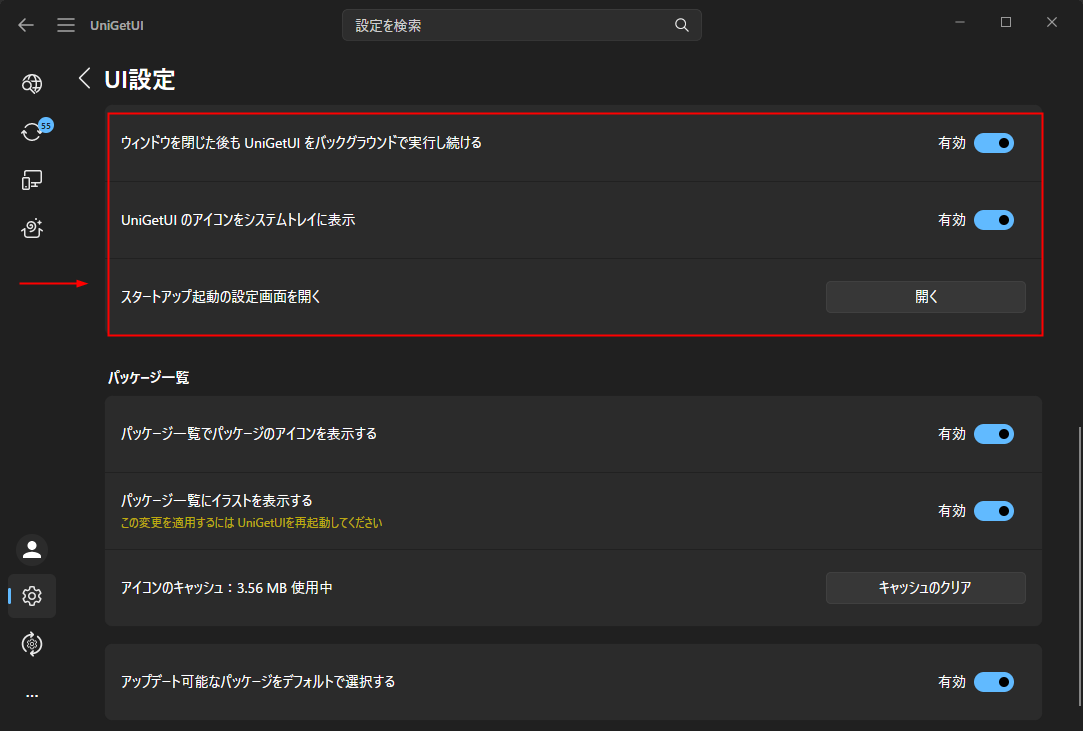Click スタートアップ起動の設定画面を開く label
Viewport: 1083px width, 731px height.
tap(221, 297)
